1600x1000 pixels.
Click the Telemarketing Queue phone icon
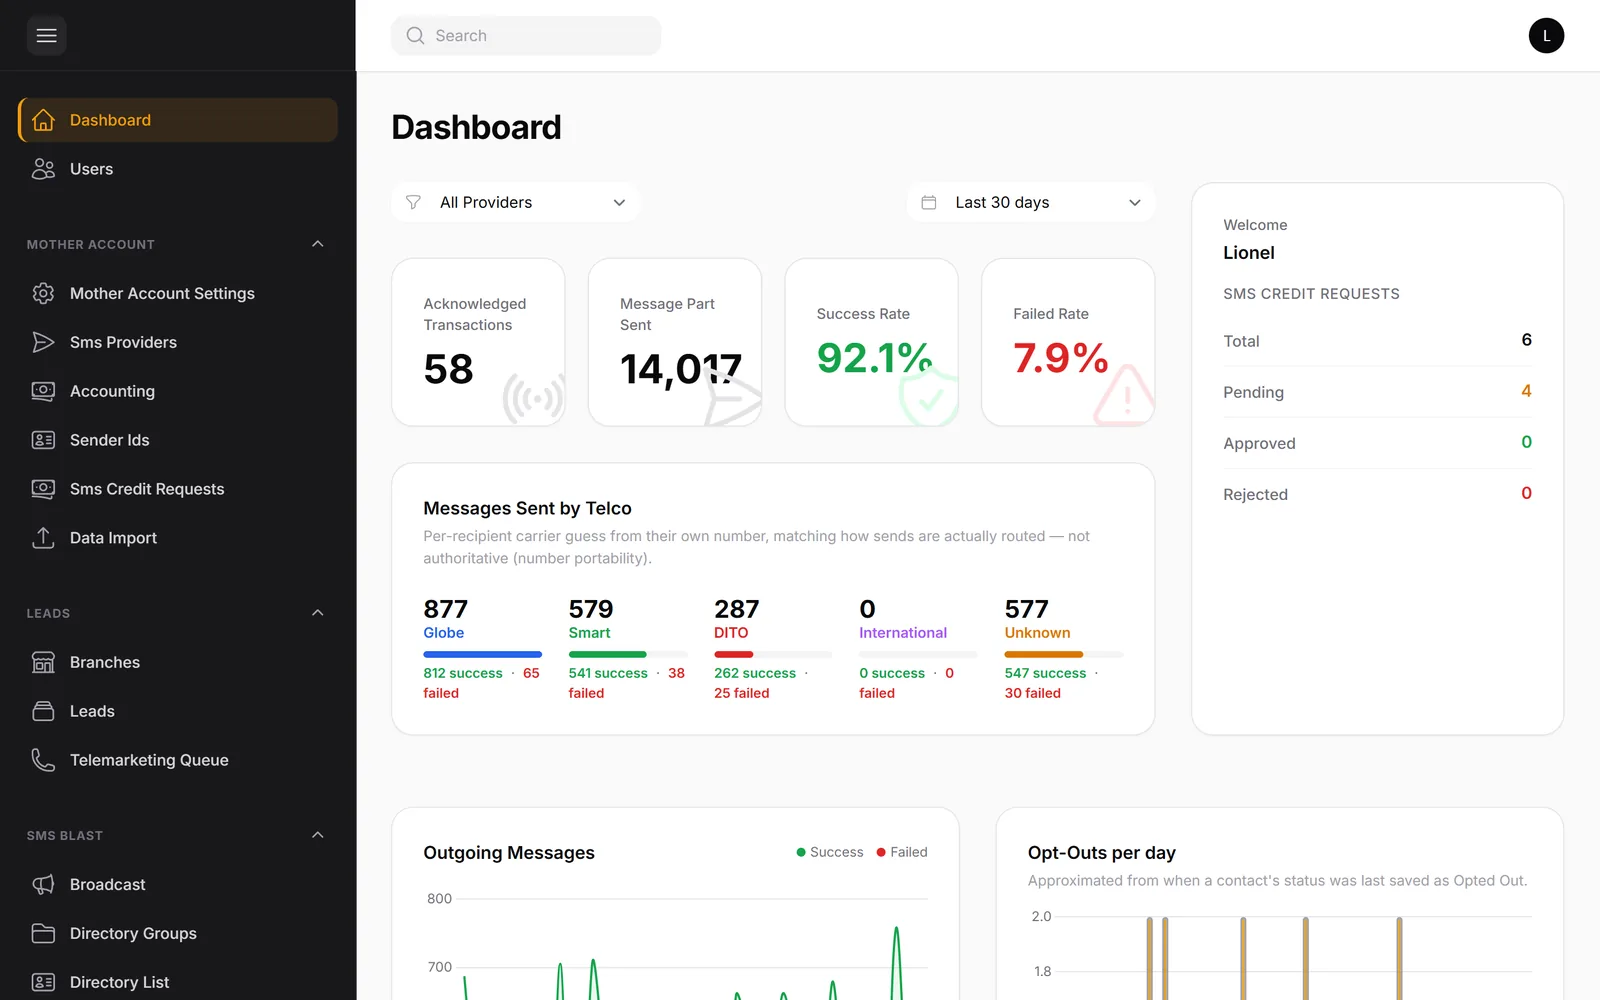[x=43, y=760]
